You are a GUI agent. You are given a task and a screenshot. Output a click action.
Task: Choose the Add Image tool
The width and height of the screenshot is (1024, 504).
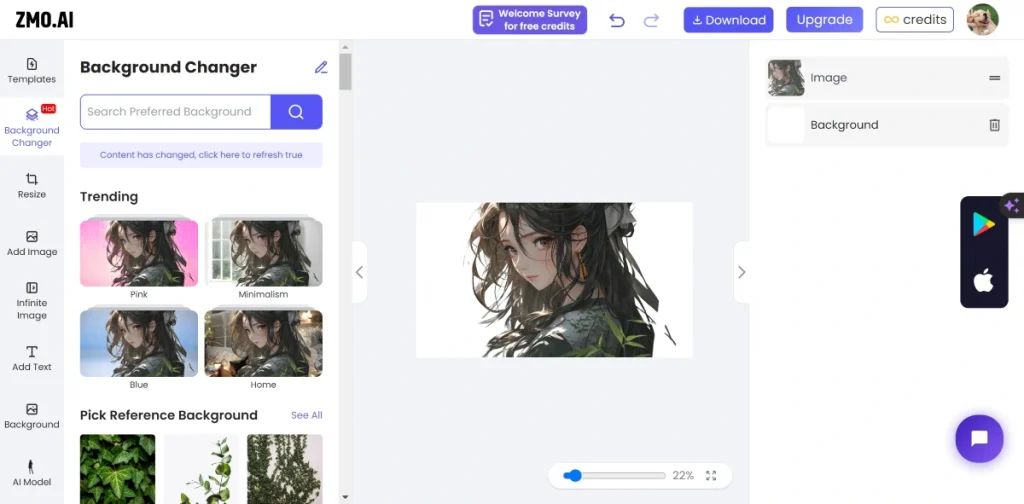tap(31, 243)
